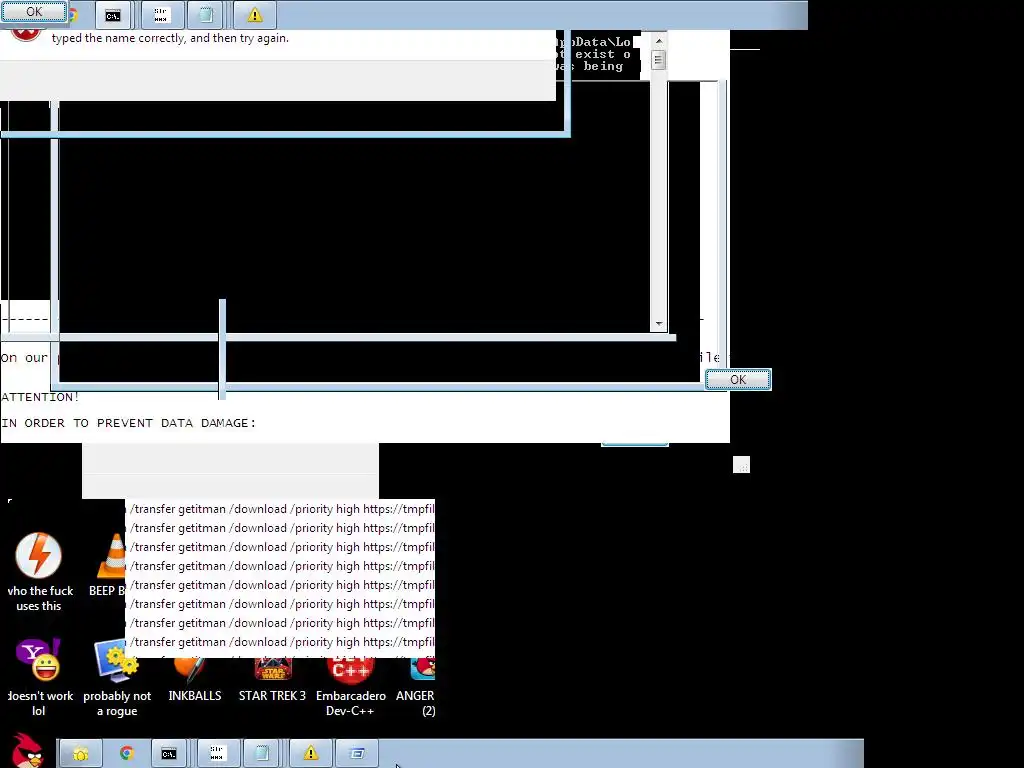The width and height of the screenshot is (1024, 768).
Task: Open the blue window taskbar button after the warning icon
Action: coord(357,754)
